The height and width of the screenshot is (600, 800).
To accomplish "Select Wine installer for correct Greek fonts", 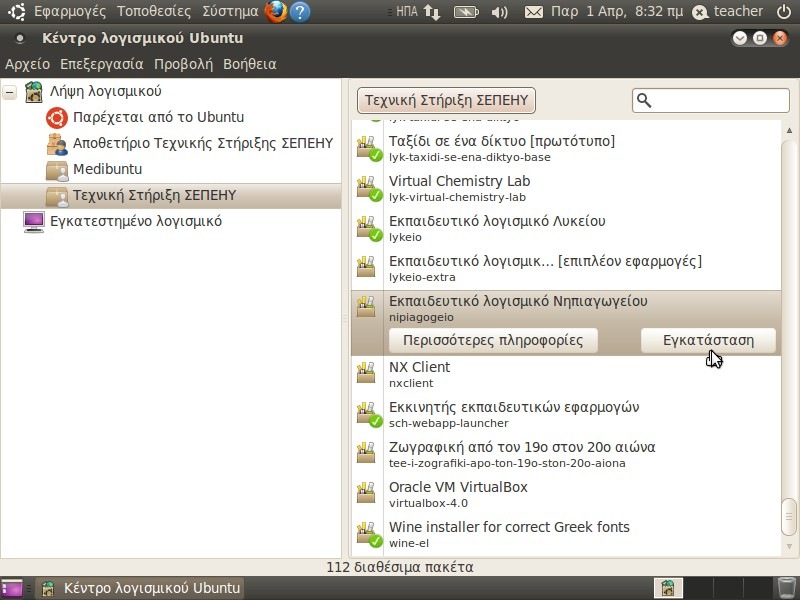I will tap(566, 534).
